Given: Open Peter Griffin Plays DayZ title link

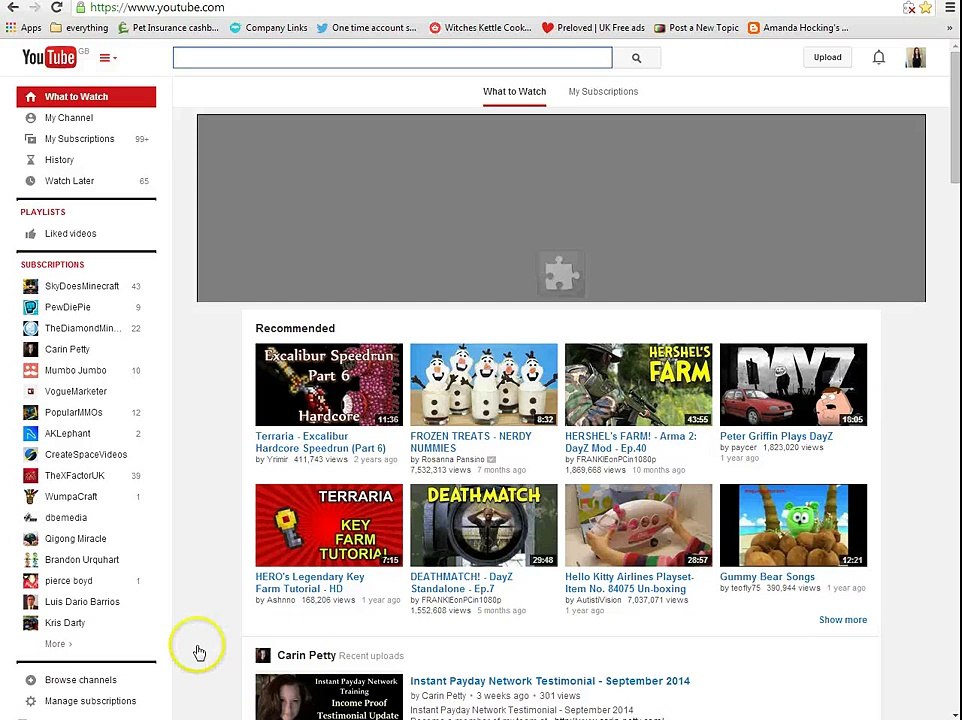Looking at the screenshot, I should coord(776,436).
